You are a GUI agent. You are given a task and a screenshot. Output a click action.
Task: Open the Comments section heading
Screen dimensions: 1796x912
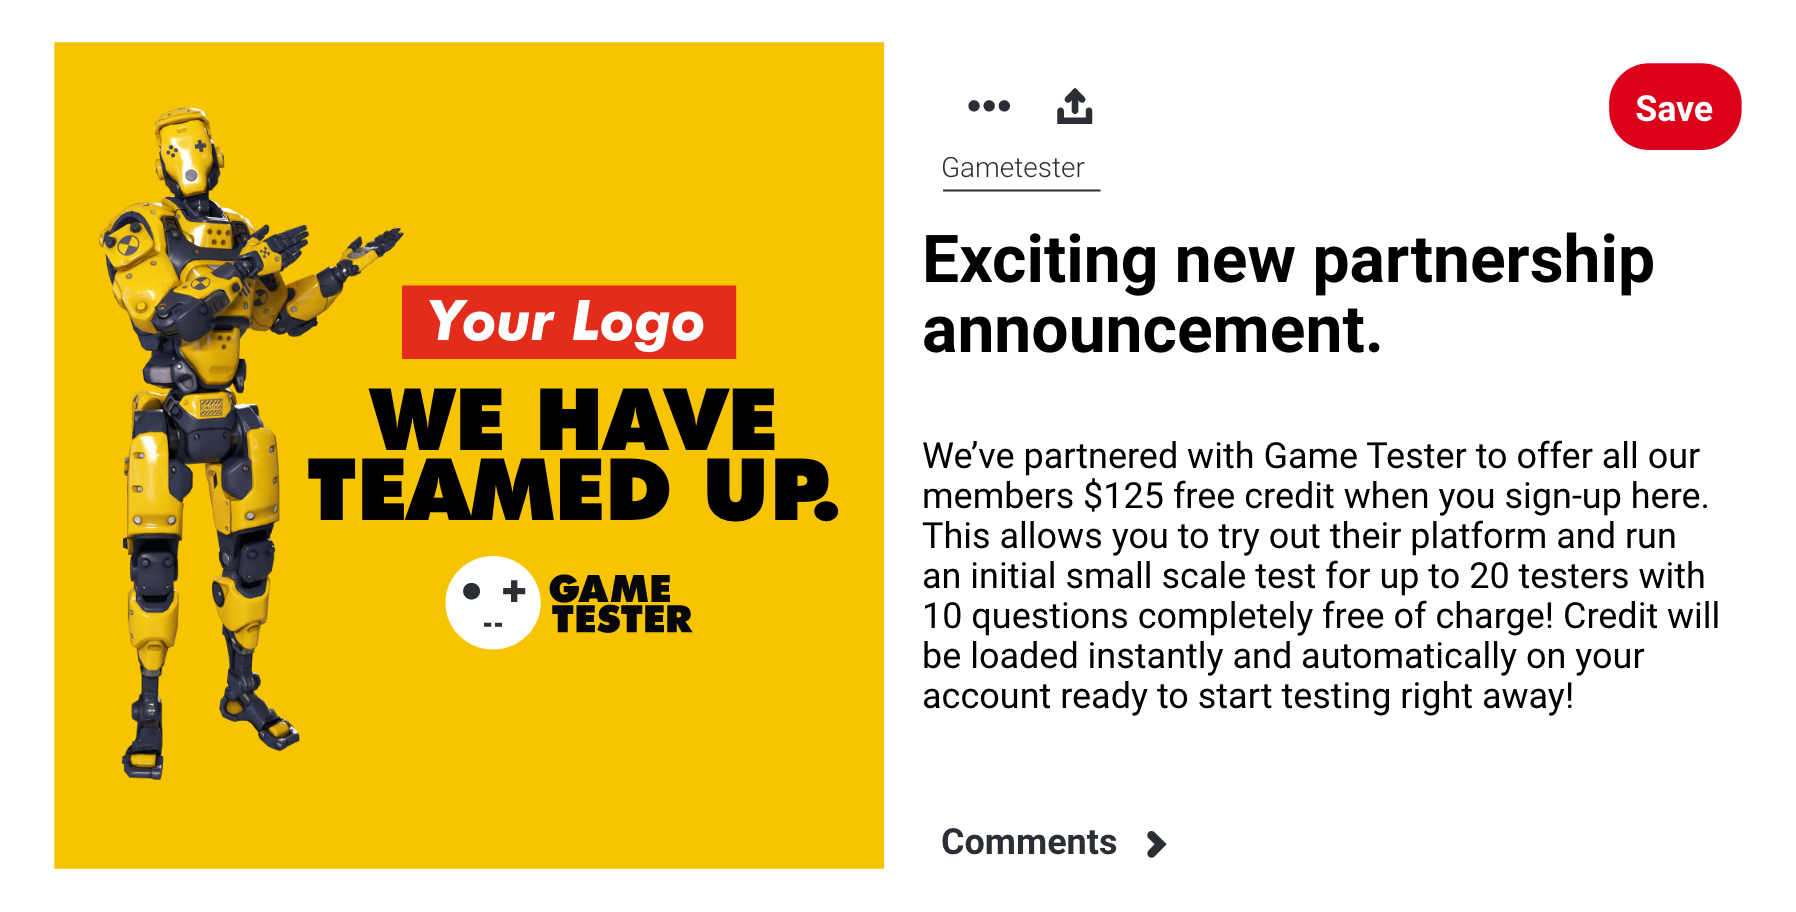[x=1029, y=842]
